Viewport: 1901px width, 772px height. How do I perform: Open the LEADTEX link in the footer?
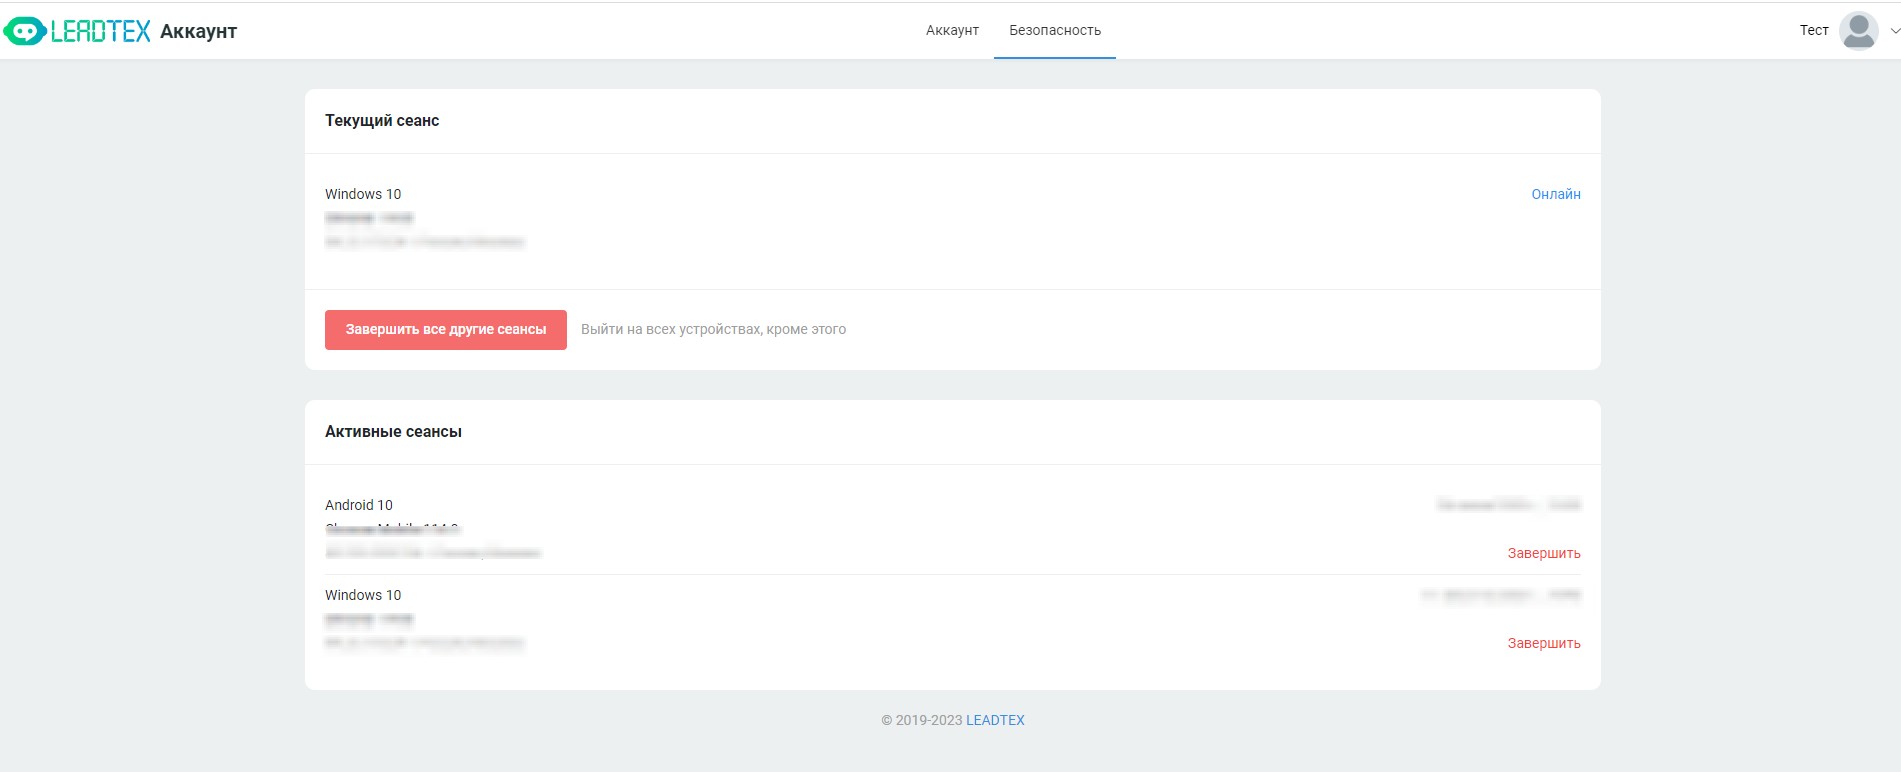tap(994, 720)
